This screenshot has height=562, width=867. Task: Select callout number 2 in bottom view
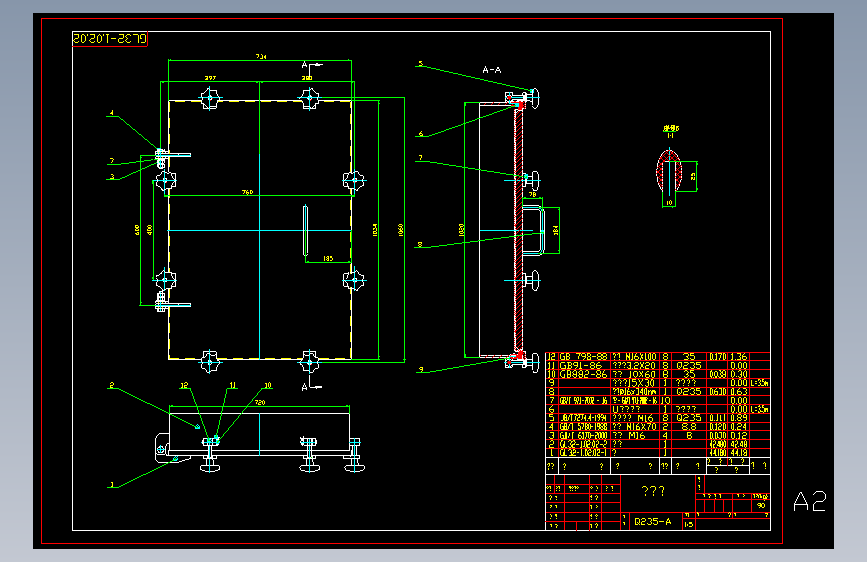click(x=112, y=385)
